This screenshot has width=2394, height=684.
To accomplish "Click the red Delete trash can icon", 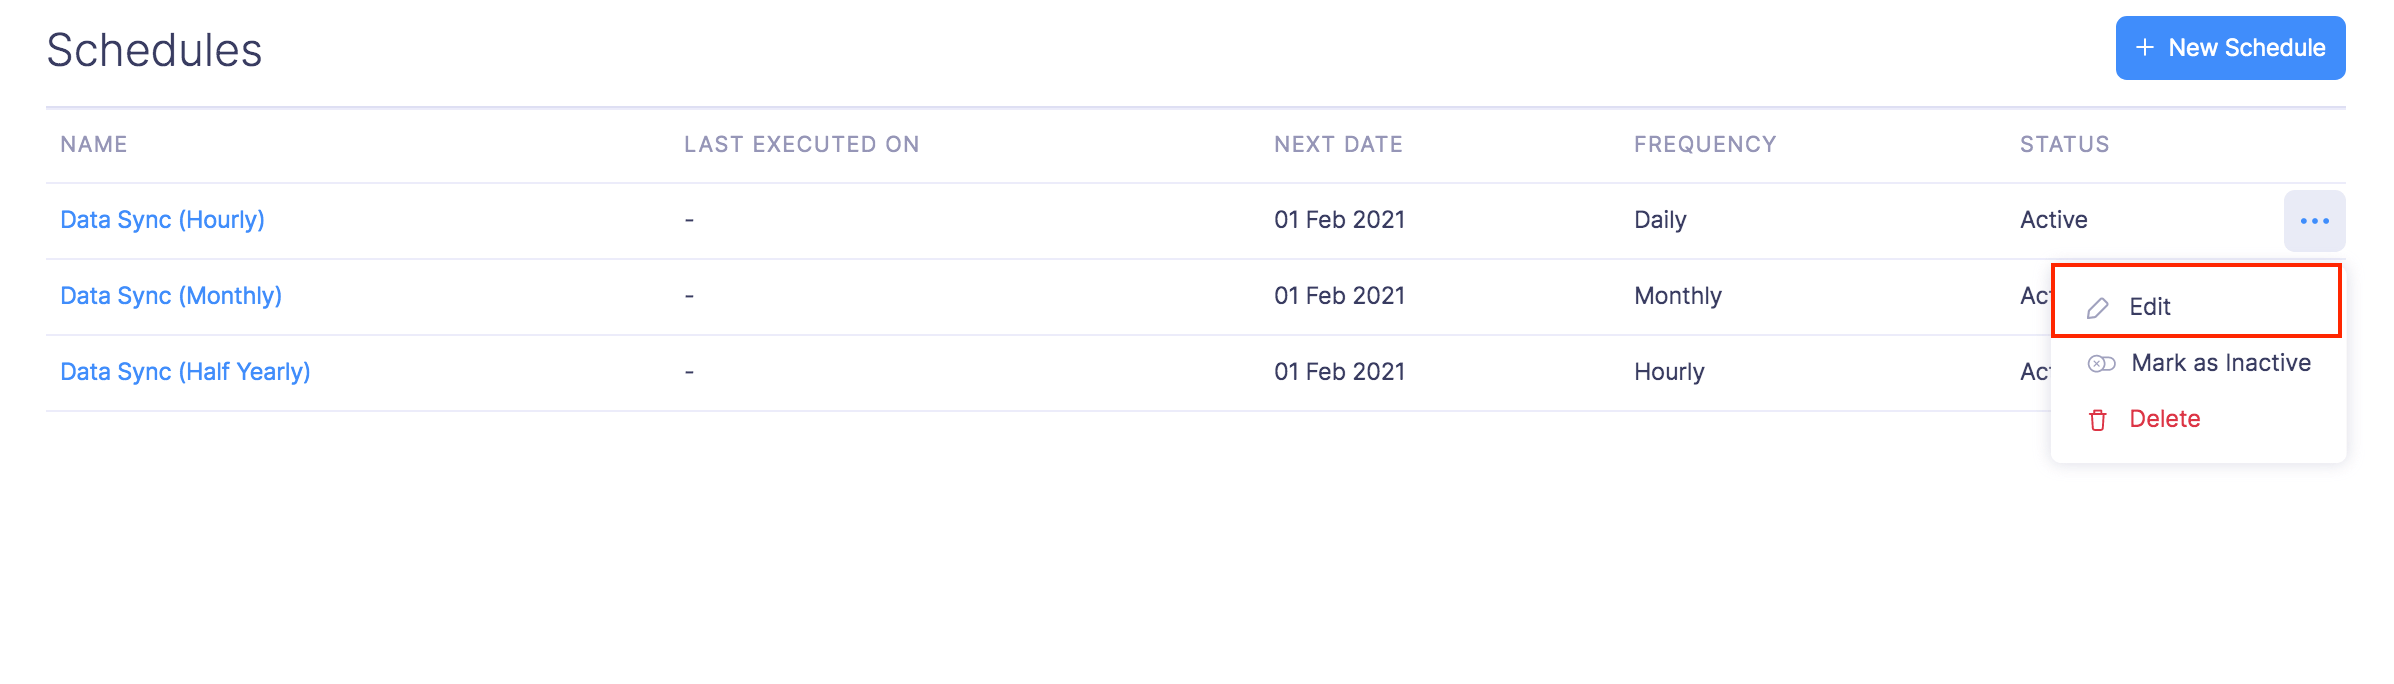I will click(2097, 420).
